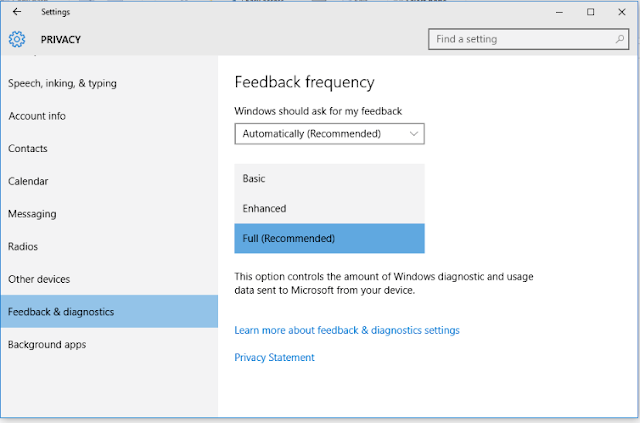Screen dimensions: 640x423
Task: Open the feedback frequency dropdown
Action: (329, 134)
